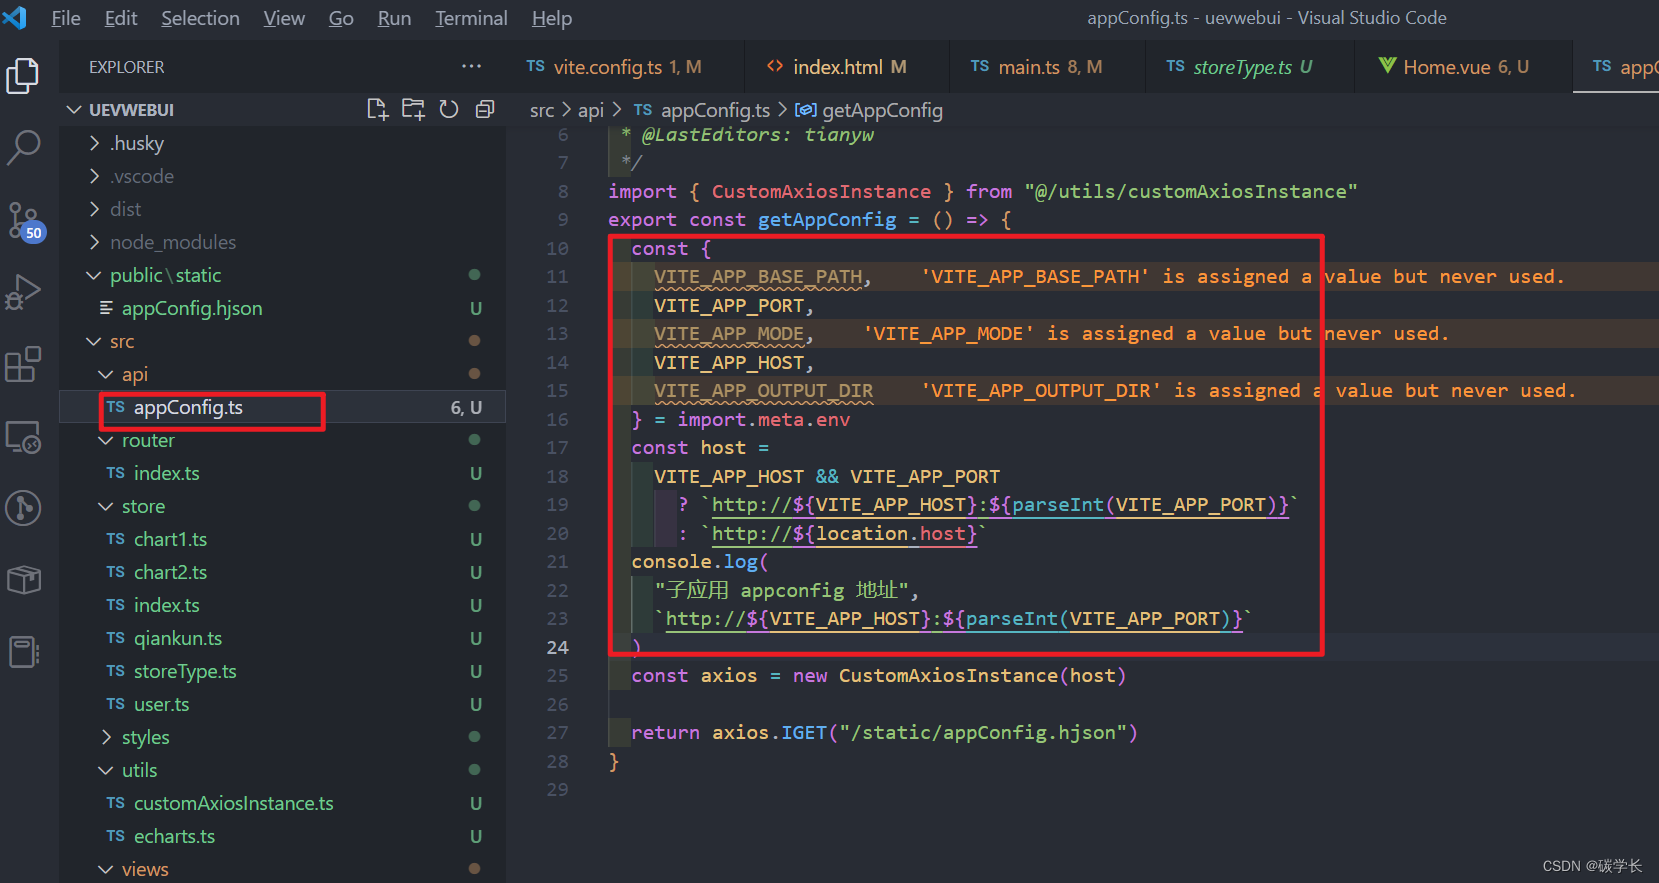The width and height of the screenshot is (1659, 883).
Task: Open qiankun.ts file
Action: [x=178, y=638]
